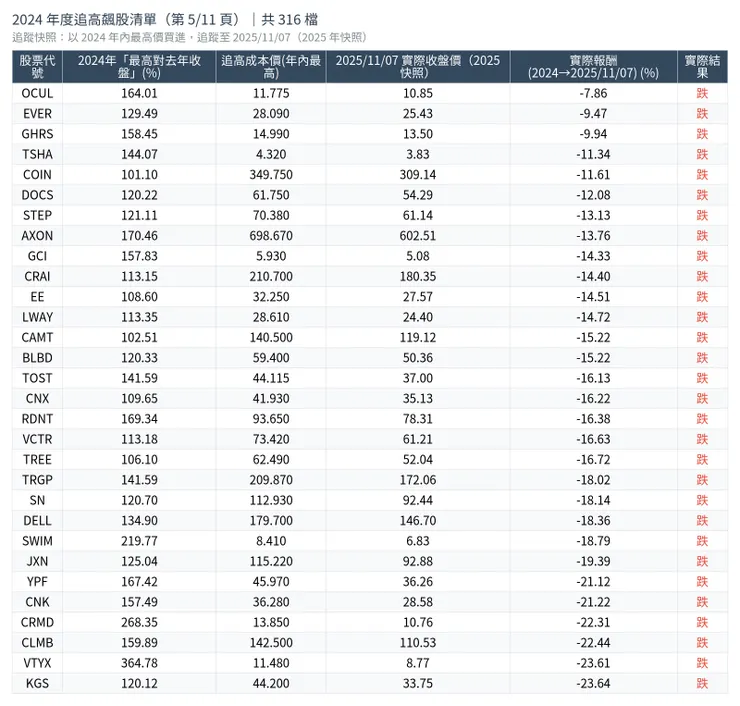Select VTYX's 364.78 percent value

pos(139,663)
